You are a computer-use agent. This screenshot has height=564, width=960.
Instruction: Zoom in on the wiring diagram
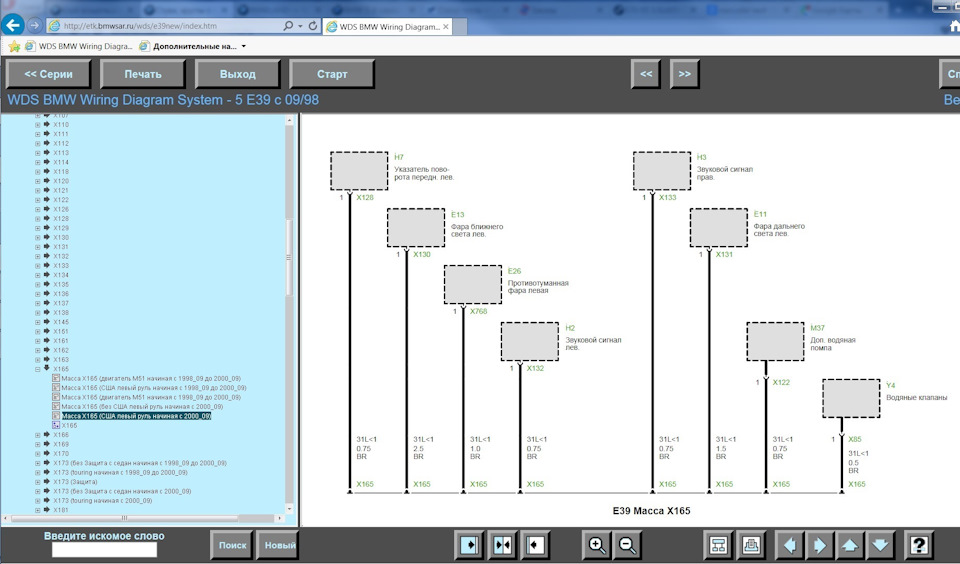(x=597, y=545)
